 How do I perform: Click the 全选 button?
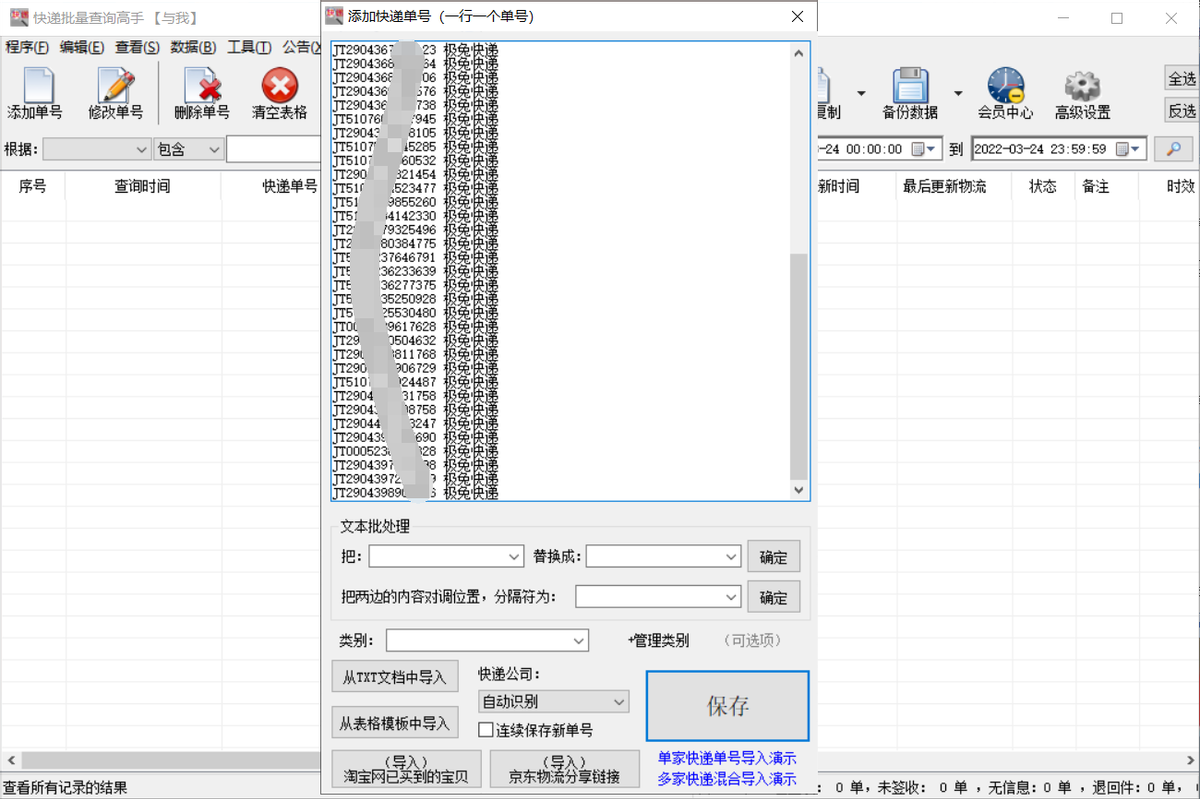1181,78
